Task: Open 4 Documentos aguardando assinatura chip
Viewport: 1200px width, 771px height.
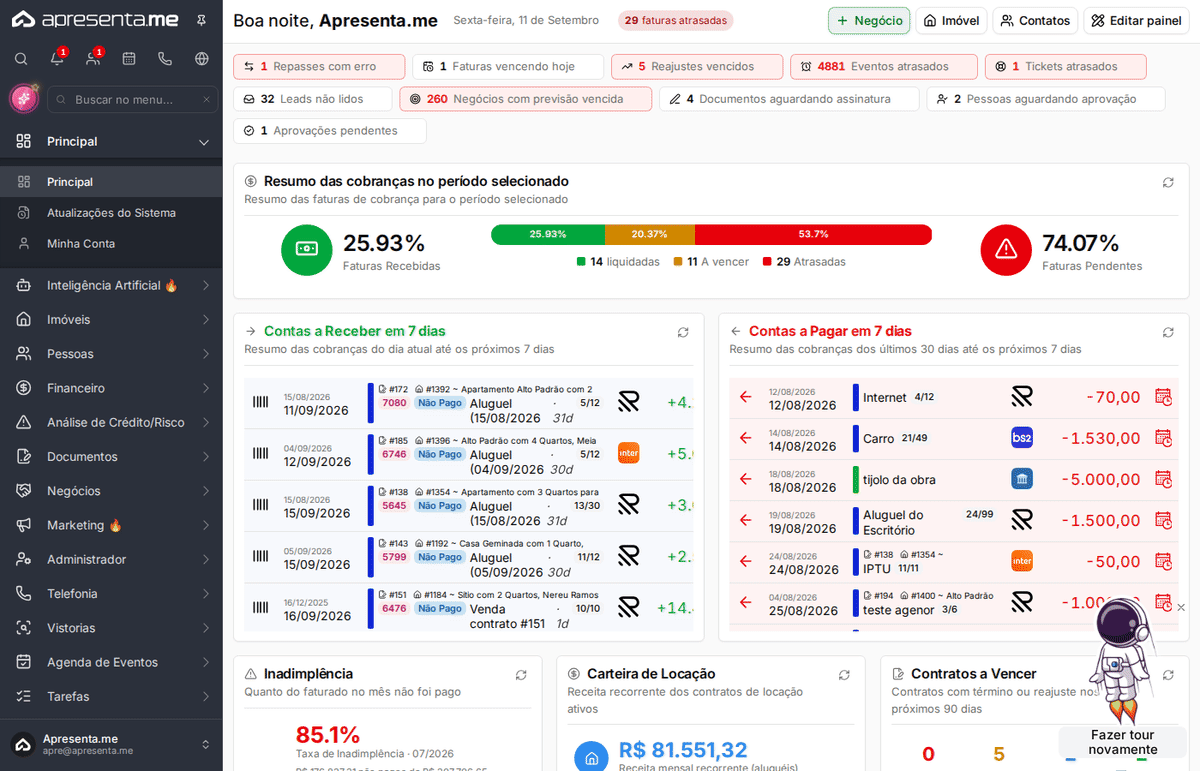Action: (789, 99)
